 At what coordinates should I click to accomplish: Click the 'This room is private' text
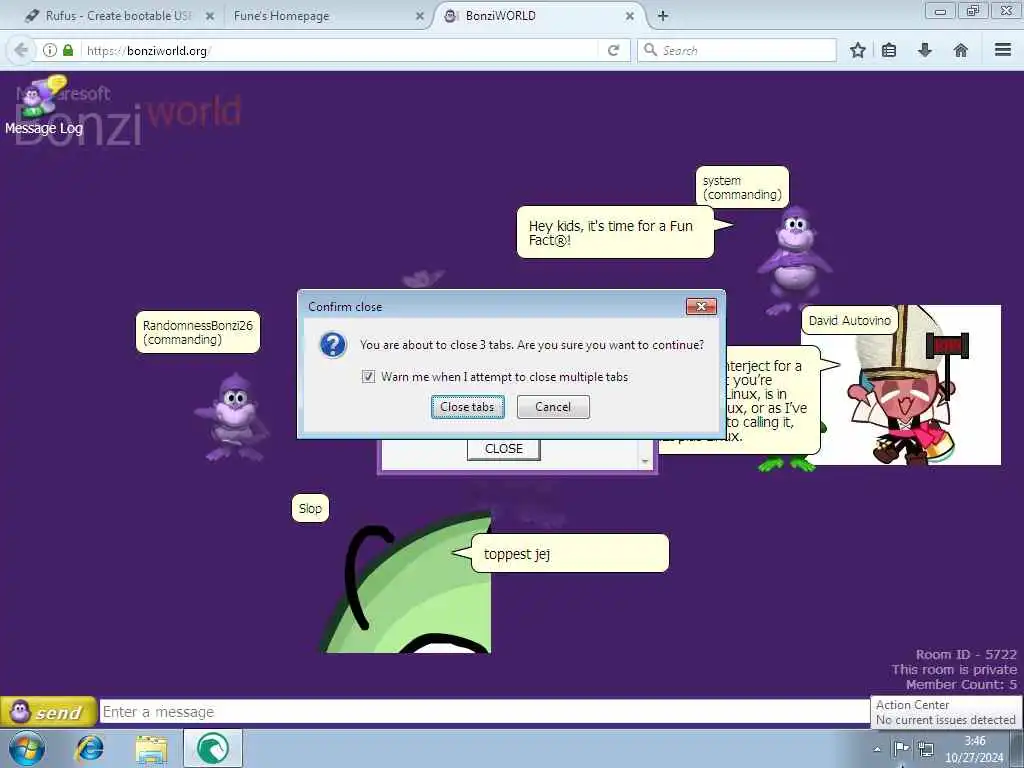tap(954, 669)
